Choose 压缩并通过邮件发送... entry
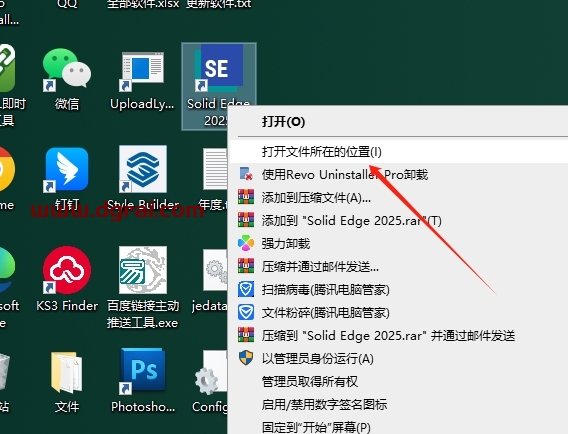This screenshot has height=434, width=568. (x=399, y=267)
